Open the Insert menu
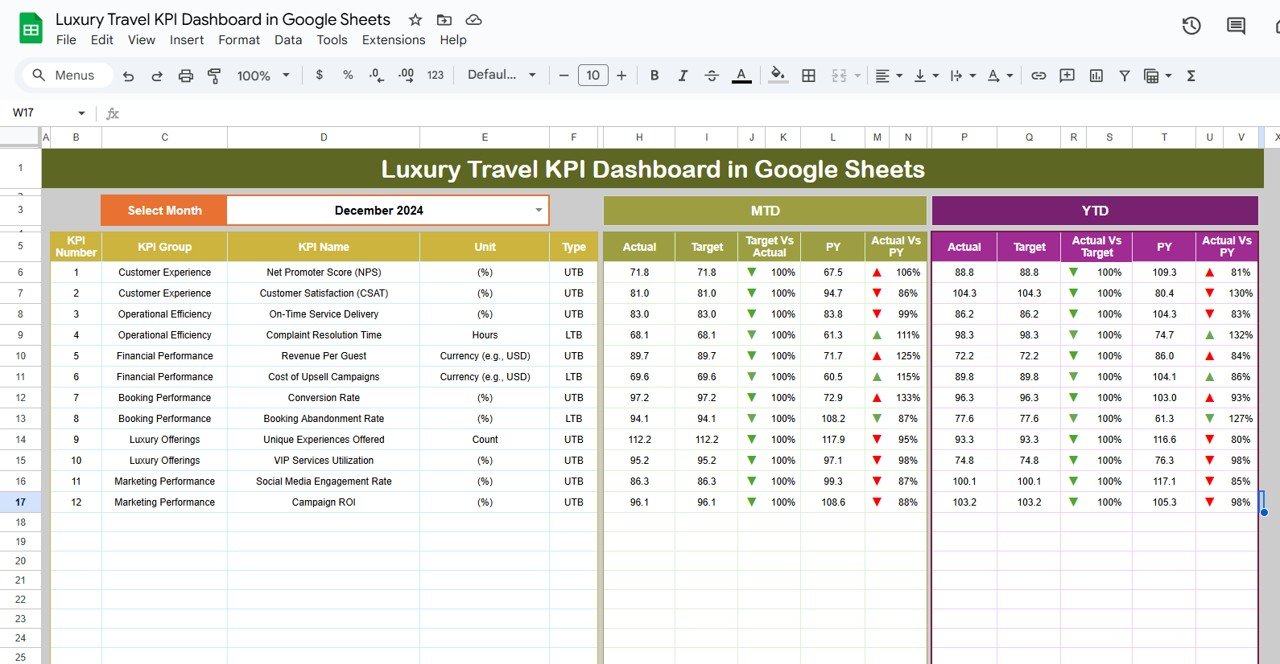The height and width of the screenshot is (664, 1280). point(187,40)
